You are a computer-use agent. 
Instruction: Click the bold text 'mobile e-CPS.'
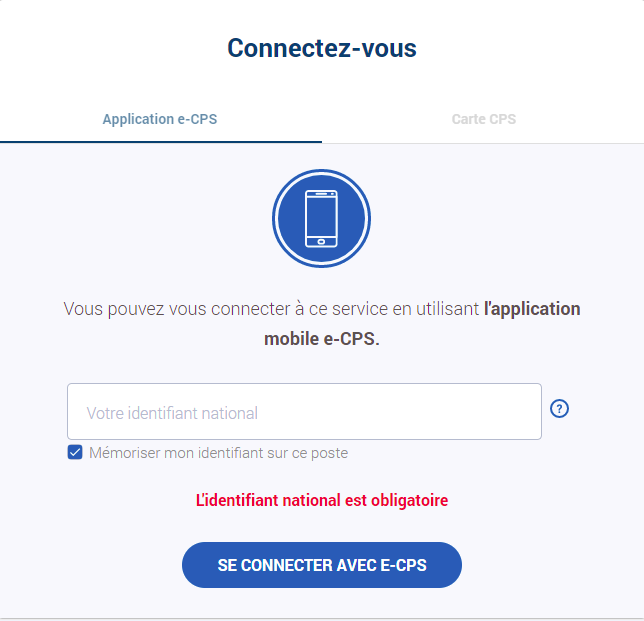tap(322, 339)
